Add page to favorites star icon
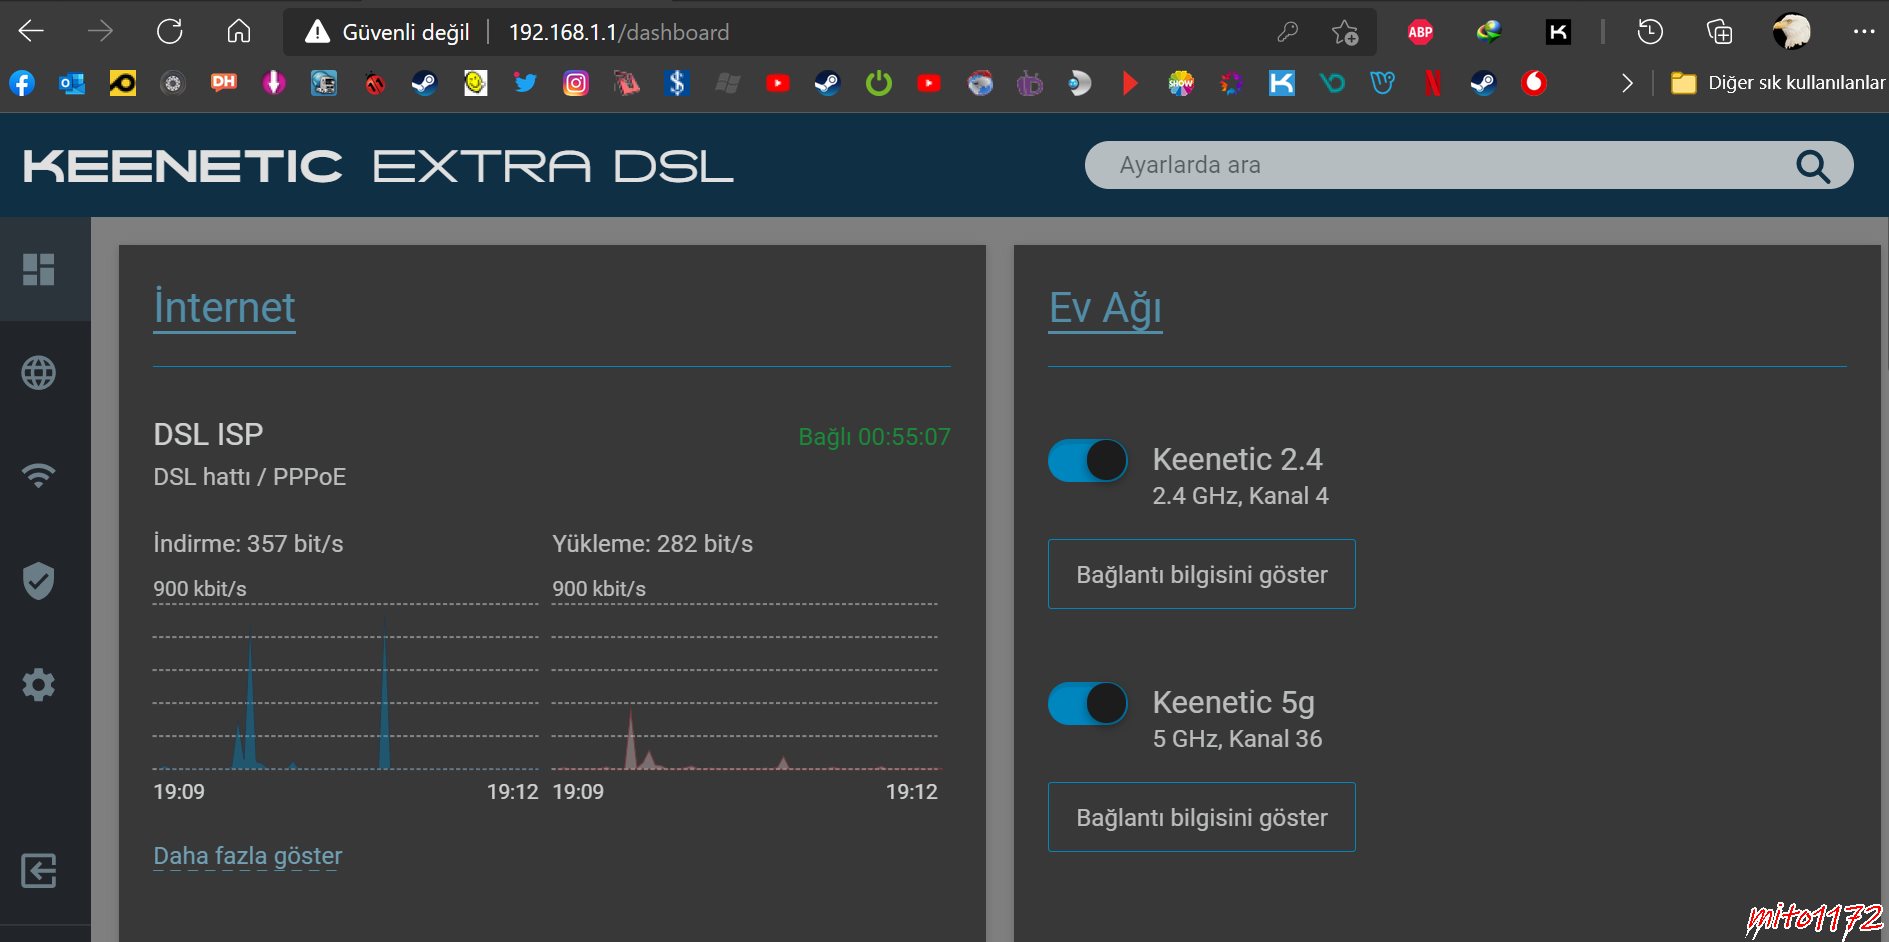 pos(1345,32)
